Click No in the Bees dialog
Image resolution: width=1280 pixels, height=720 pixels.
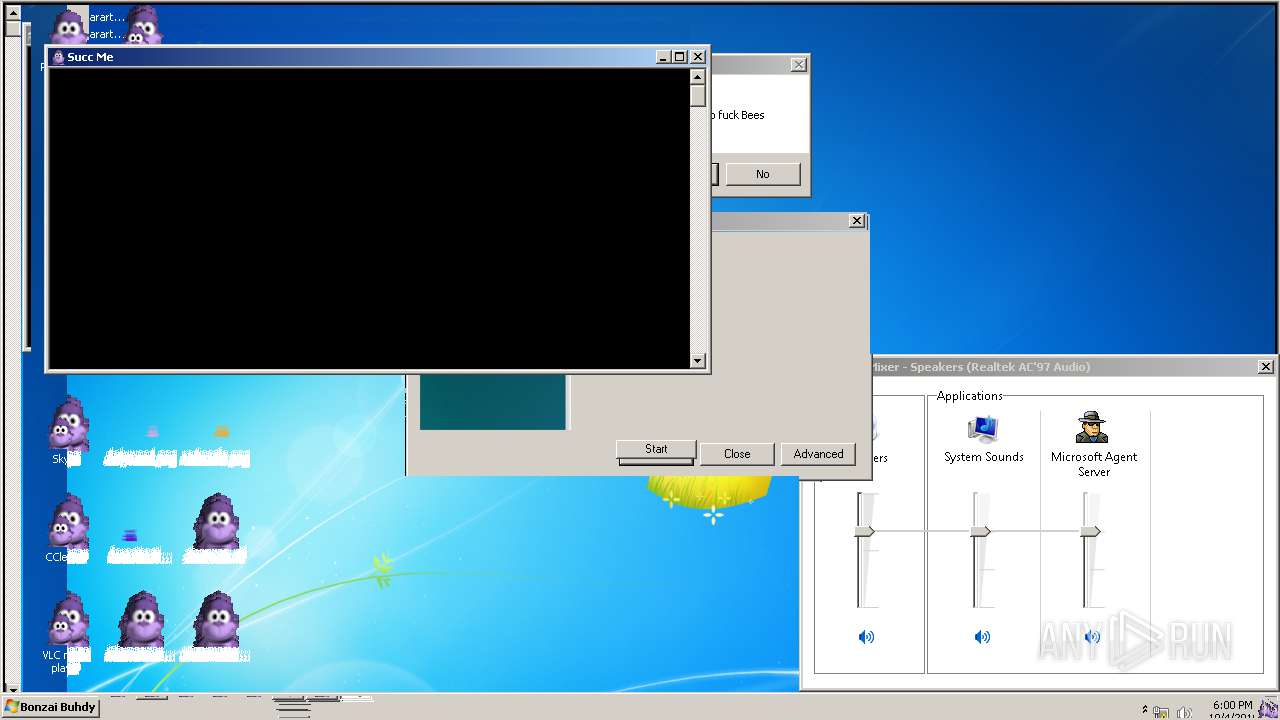click(763, 174)
